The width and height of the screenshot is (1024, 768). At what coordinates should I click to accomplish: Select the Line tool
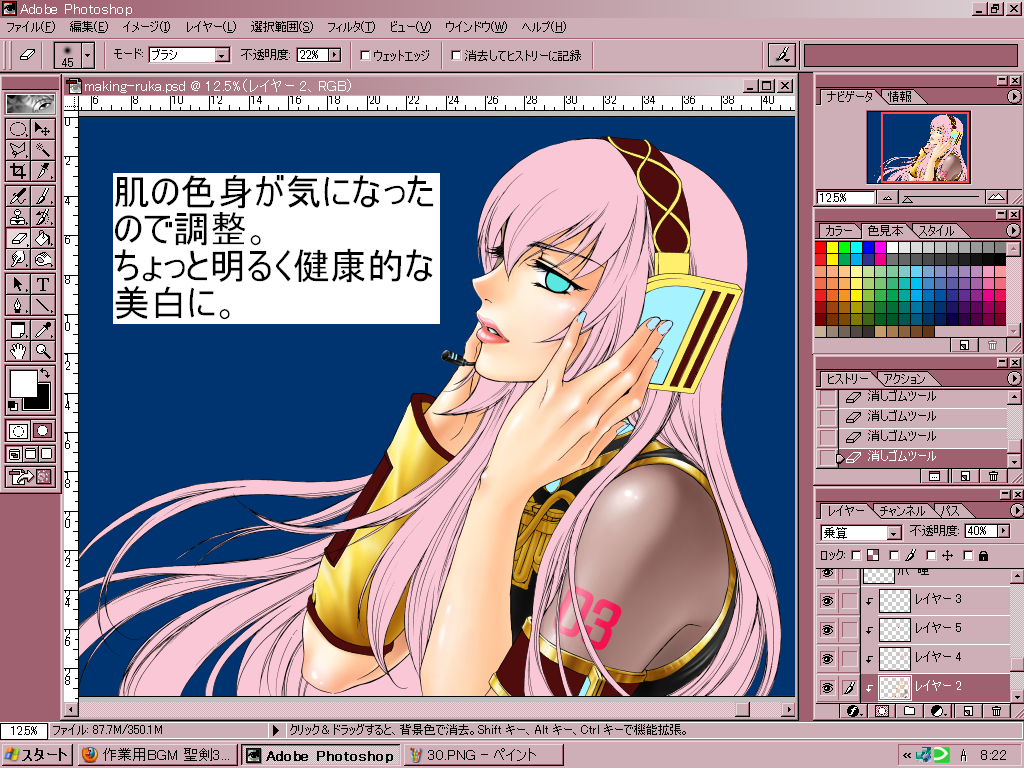42,304
